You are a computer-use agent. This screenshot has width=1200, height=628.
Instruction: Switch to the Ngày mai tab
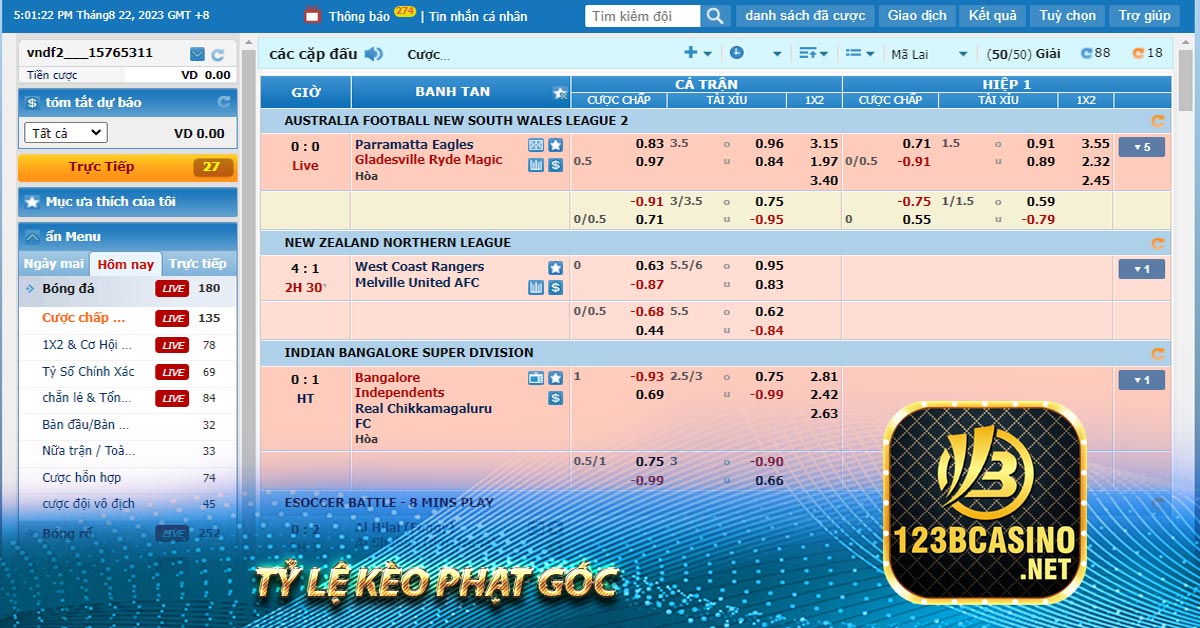(x=54, y=264)
